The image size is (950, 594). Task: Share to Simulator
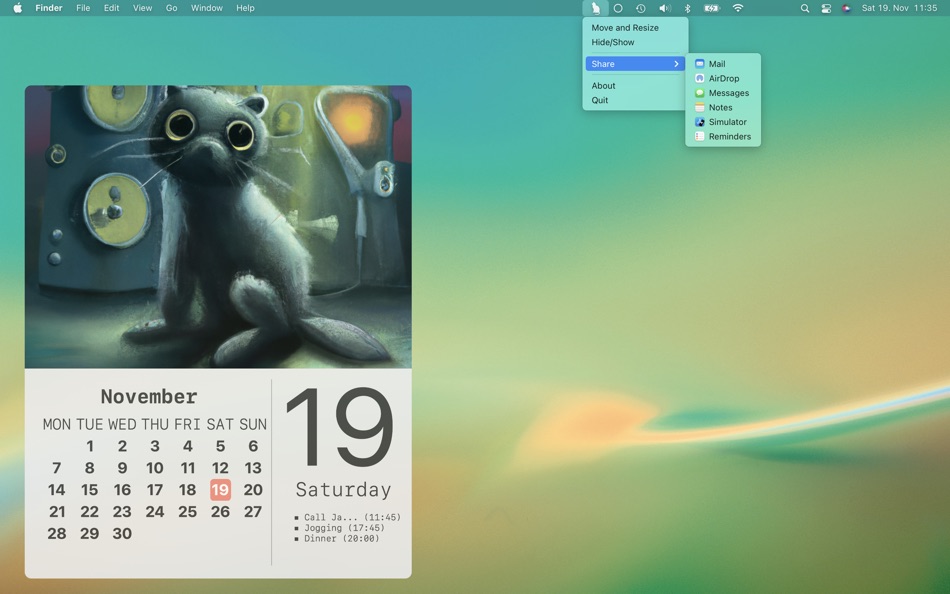click(x=723, y=122)
